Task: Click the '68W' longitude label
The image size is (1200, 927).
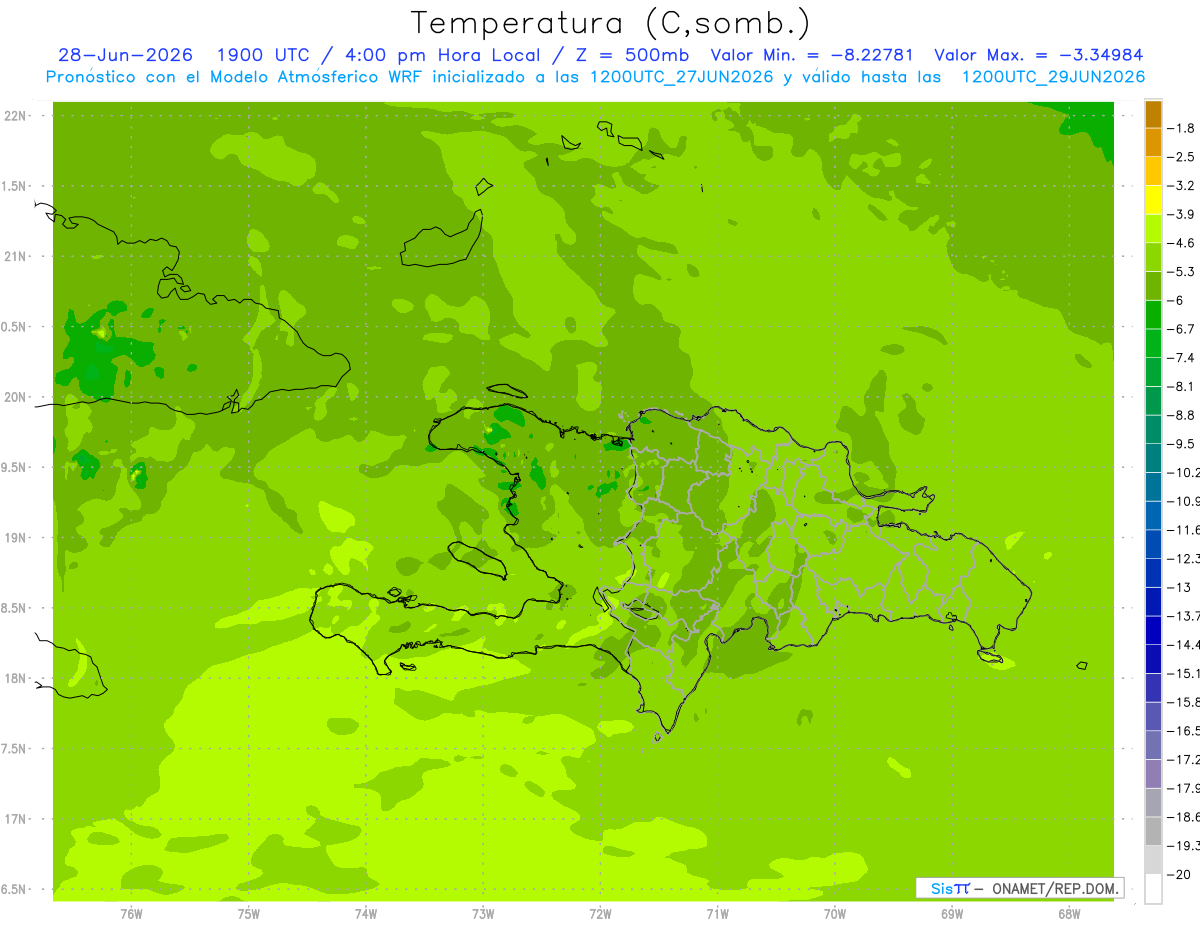Action: tap(1069, 914)
